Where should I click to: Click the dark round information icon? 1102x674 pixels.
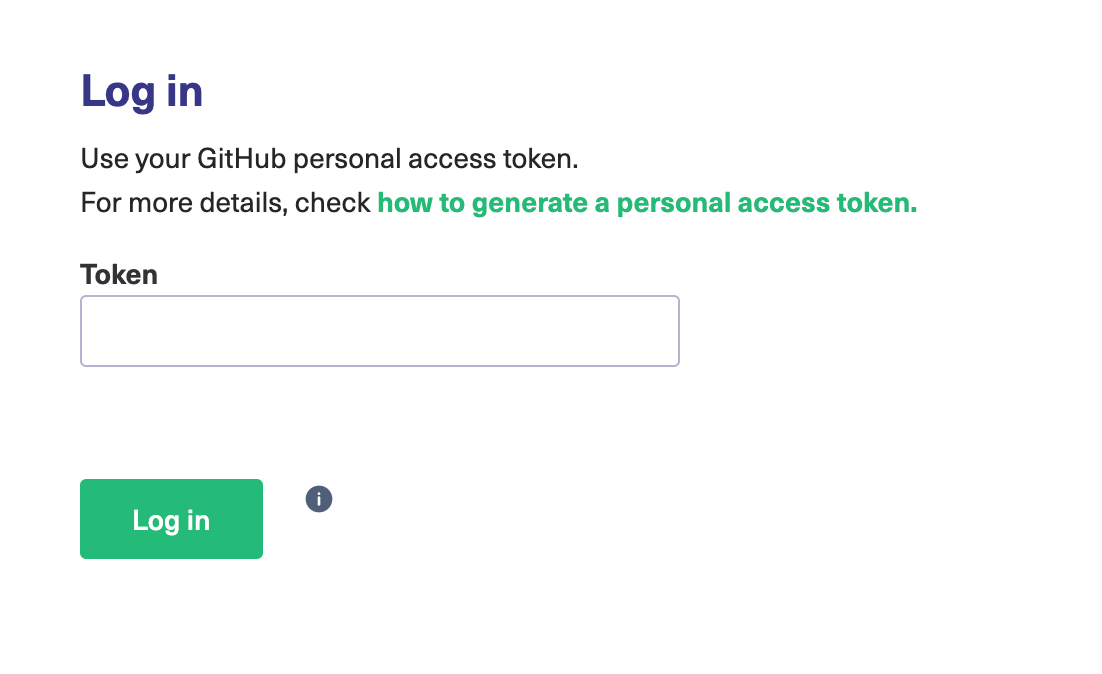(x=318, y=499)
